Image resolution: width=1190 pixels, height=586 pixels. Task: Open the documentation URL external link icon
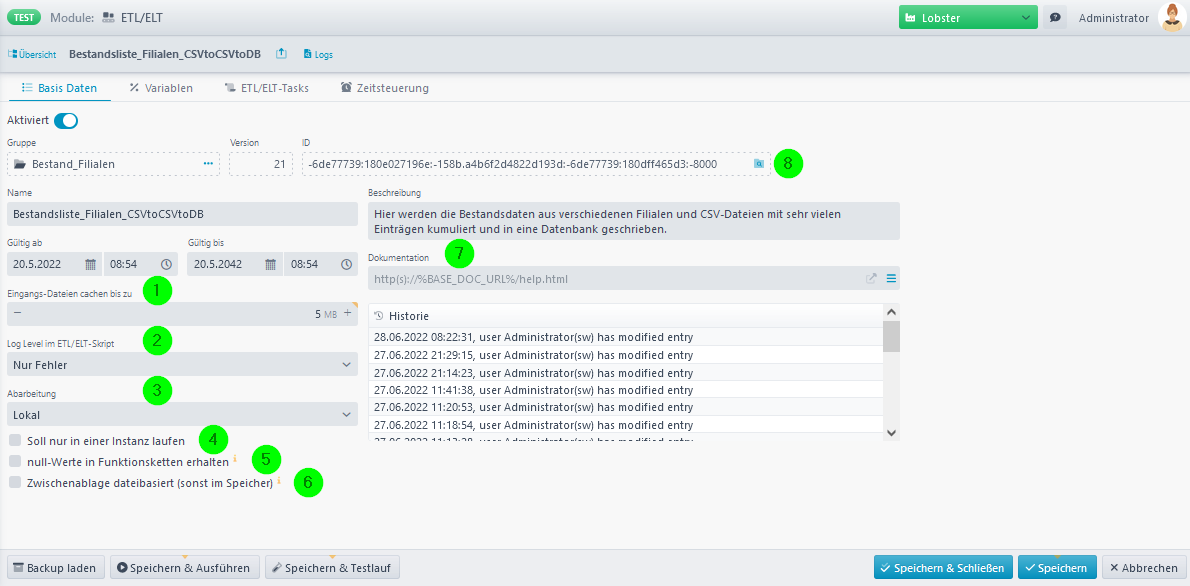pyautogui.click(x=871, y=279)
